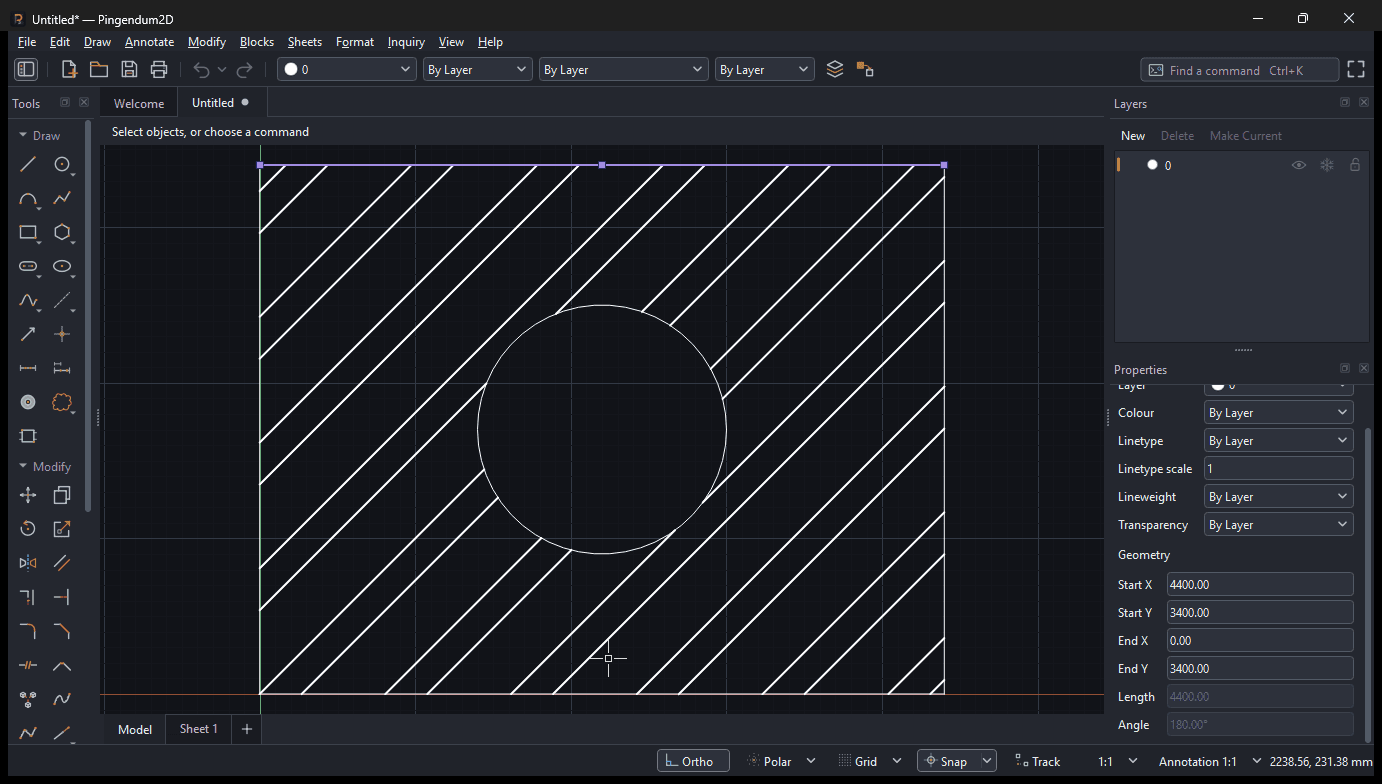This screenshot has height=784, width=1382.
Task: Open the Transparency dropdown
Action: 1279,525
